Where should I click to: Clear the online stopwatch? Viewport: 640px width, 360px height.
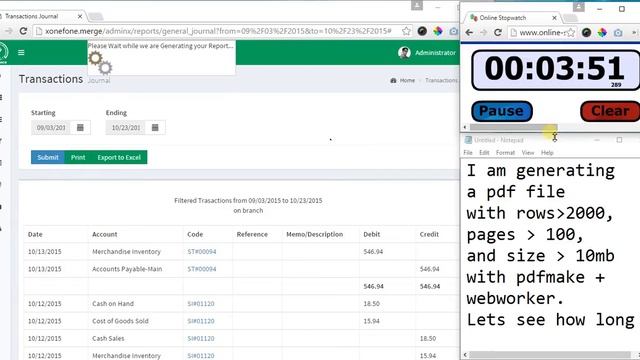coord(610,111)
